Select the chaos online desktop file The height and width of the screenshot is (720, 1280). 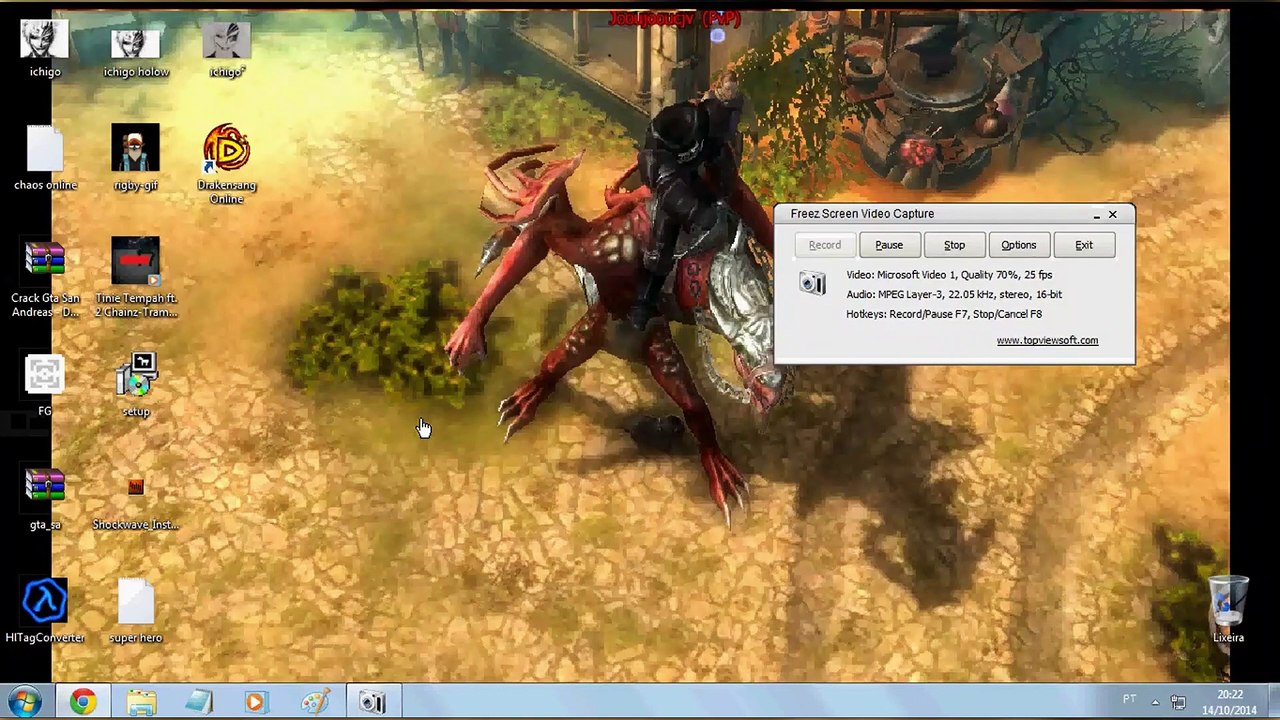pyautogui.click(x=45, y=158)
